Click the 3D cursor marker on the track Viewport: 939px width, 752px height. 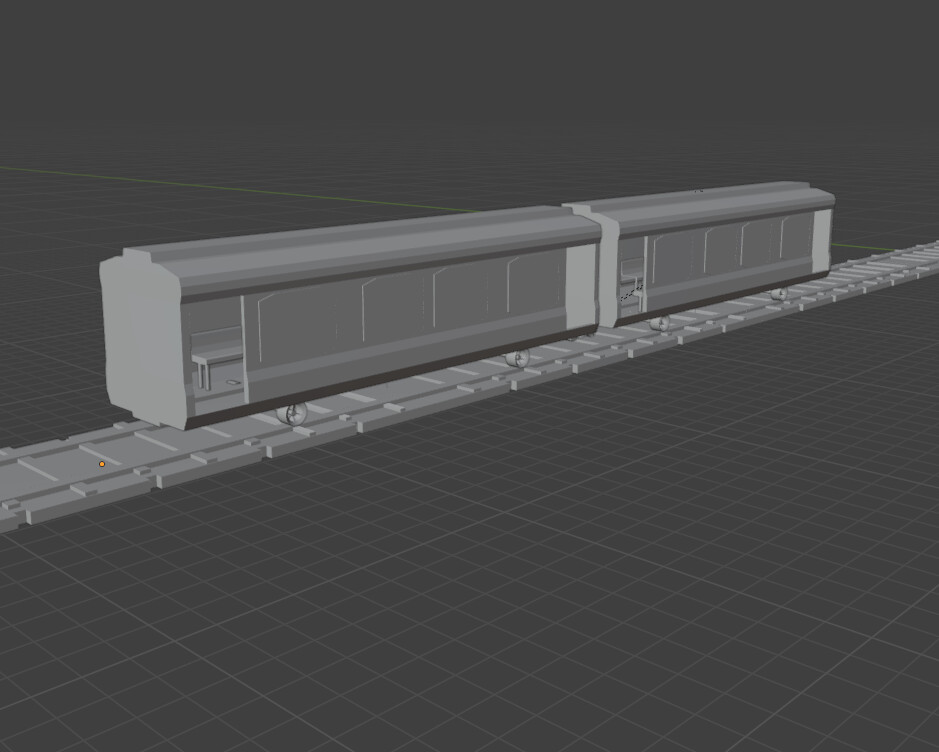click(102, 463)
